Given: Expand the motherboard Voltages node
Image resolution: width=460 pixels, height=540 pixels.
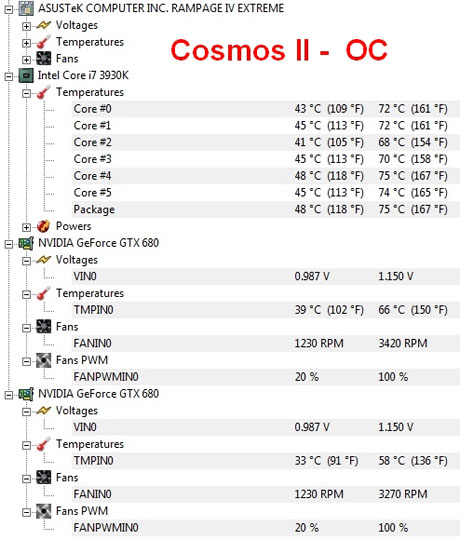Looking at the screenshot, I should (x=26, y=26).
